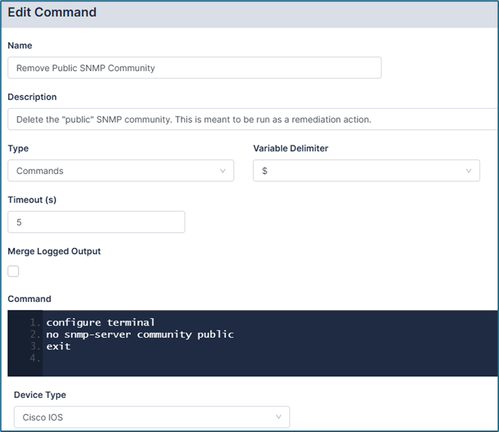Open the Type dropdown showing Commands
The image size is (499, 432).
click(121, 171)
